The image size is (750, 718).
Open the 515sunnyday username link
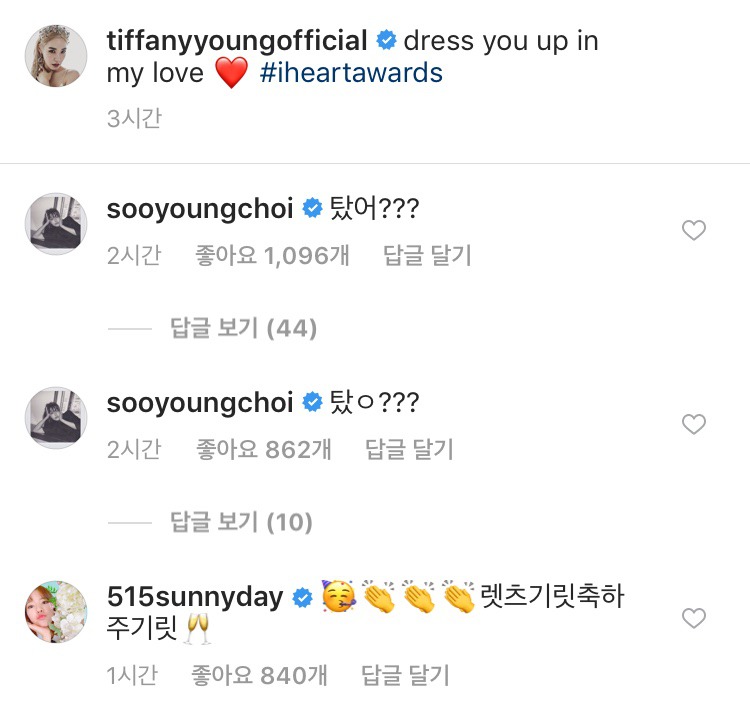click(x=195, y=597)
